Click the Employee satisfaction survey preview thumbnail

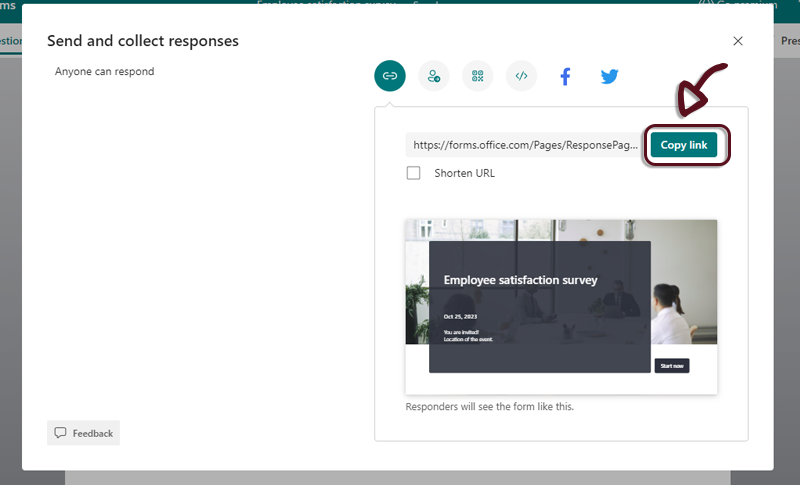click(561, 306)
